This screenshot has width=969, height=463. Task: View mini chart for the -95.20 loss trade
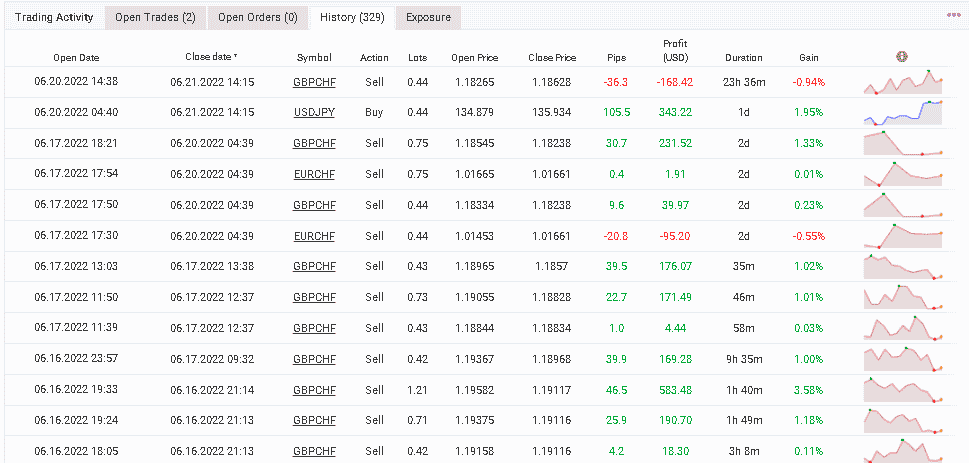903,236
